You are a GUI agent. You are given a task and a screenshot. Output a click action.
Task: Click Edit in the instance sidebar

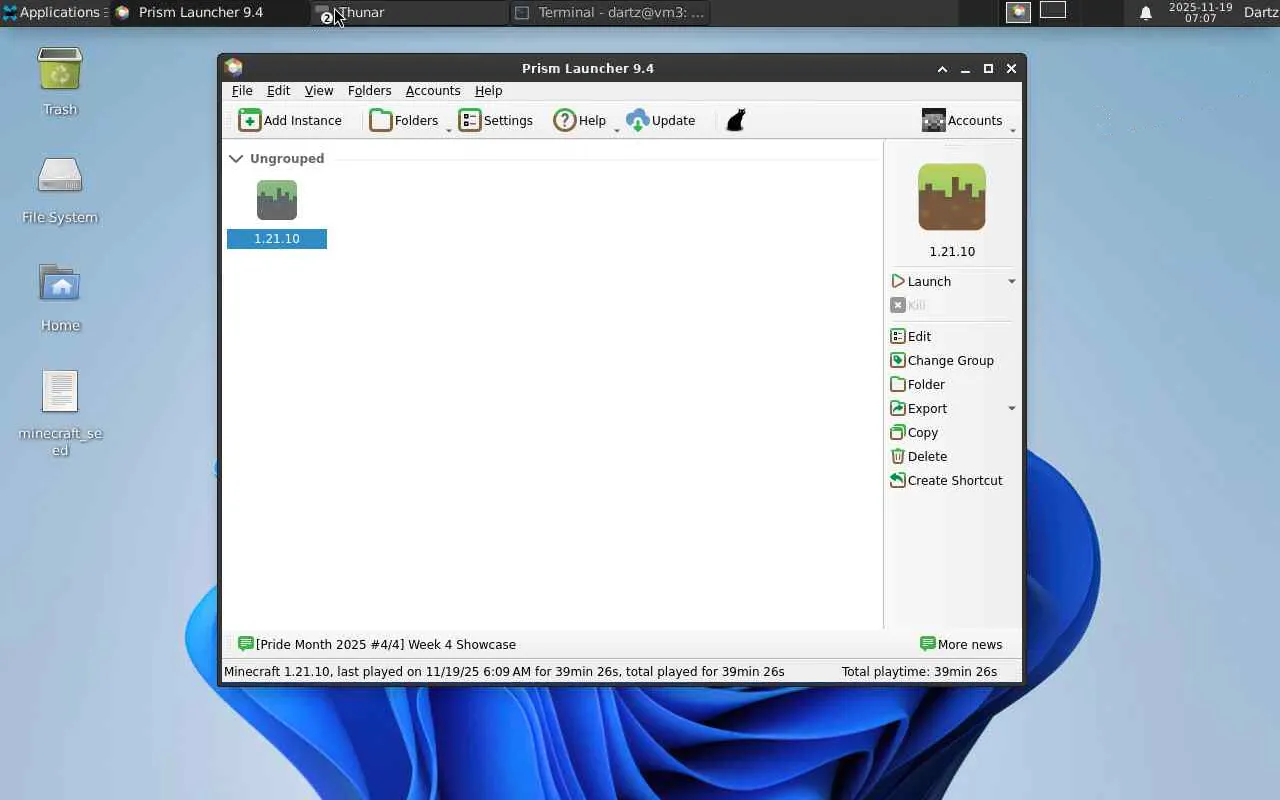coord(911,337)
